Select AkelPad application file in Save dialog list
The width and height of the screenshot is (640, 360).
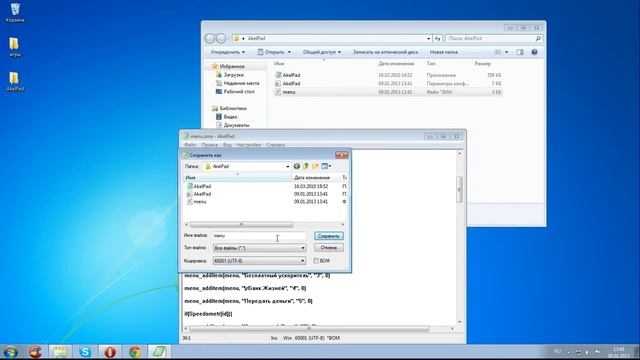(202, 186)
